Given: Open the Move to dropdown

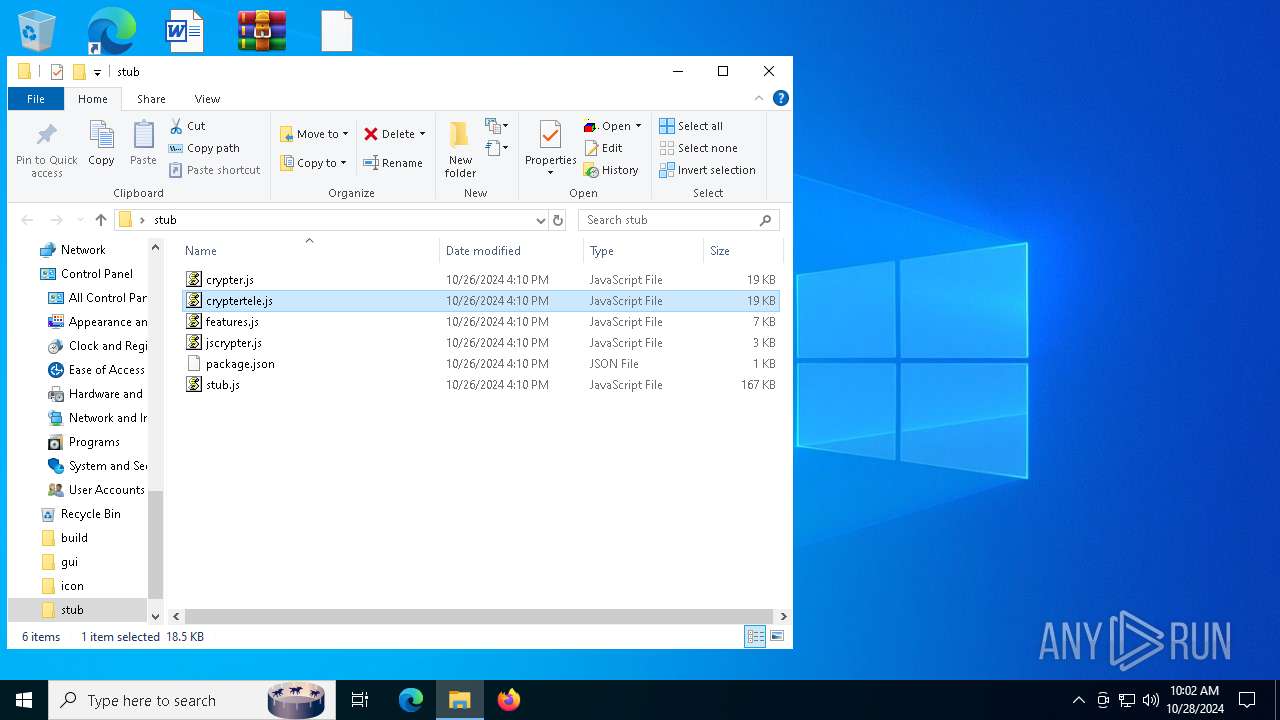Looking at the screenshot, I should pyautogui.click(x=314, y=134).
